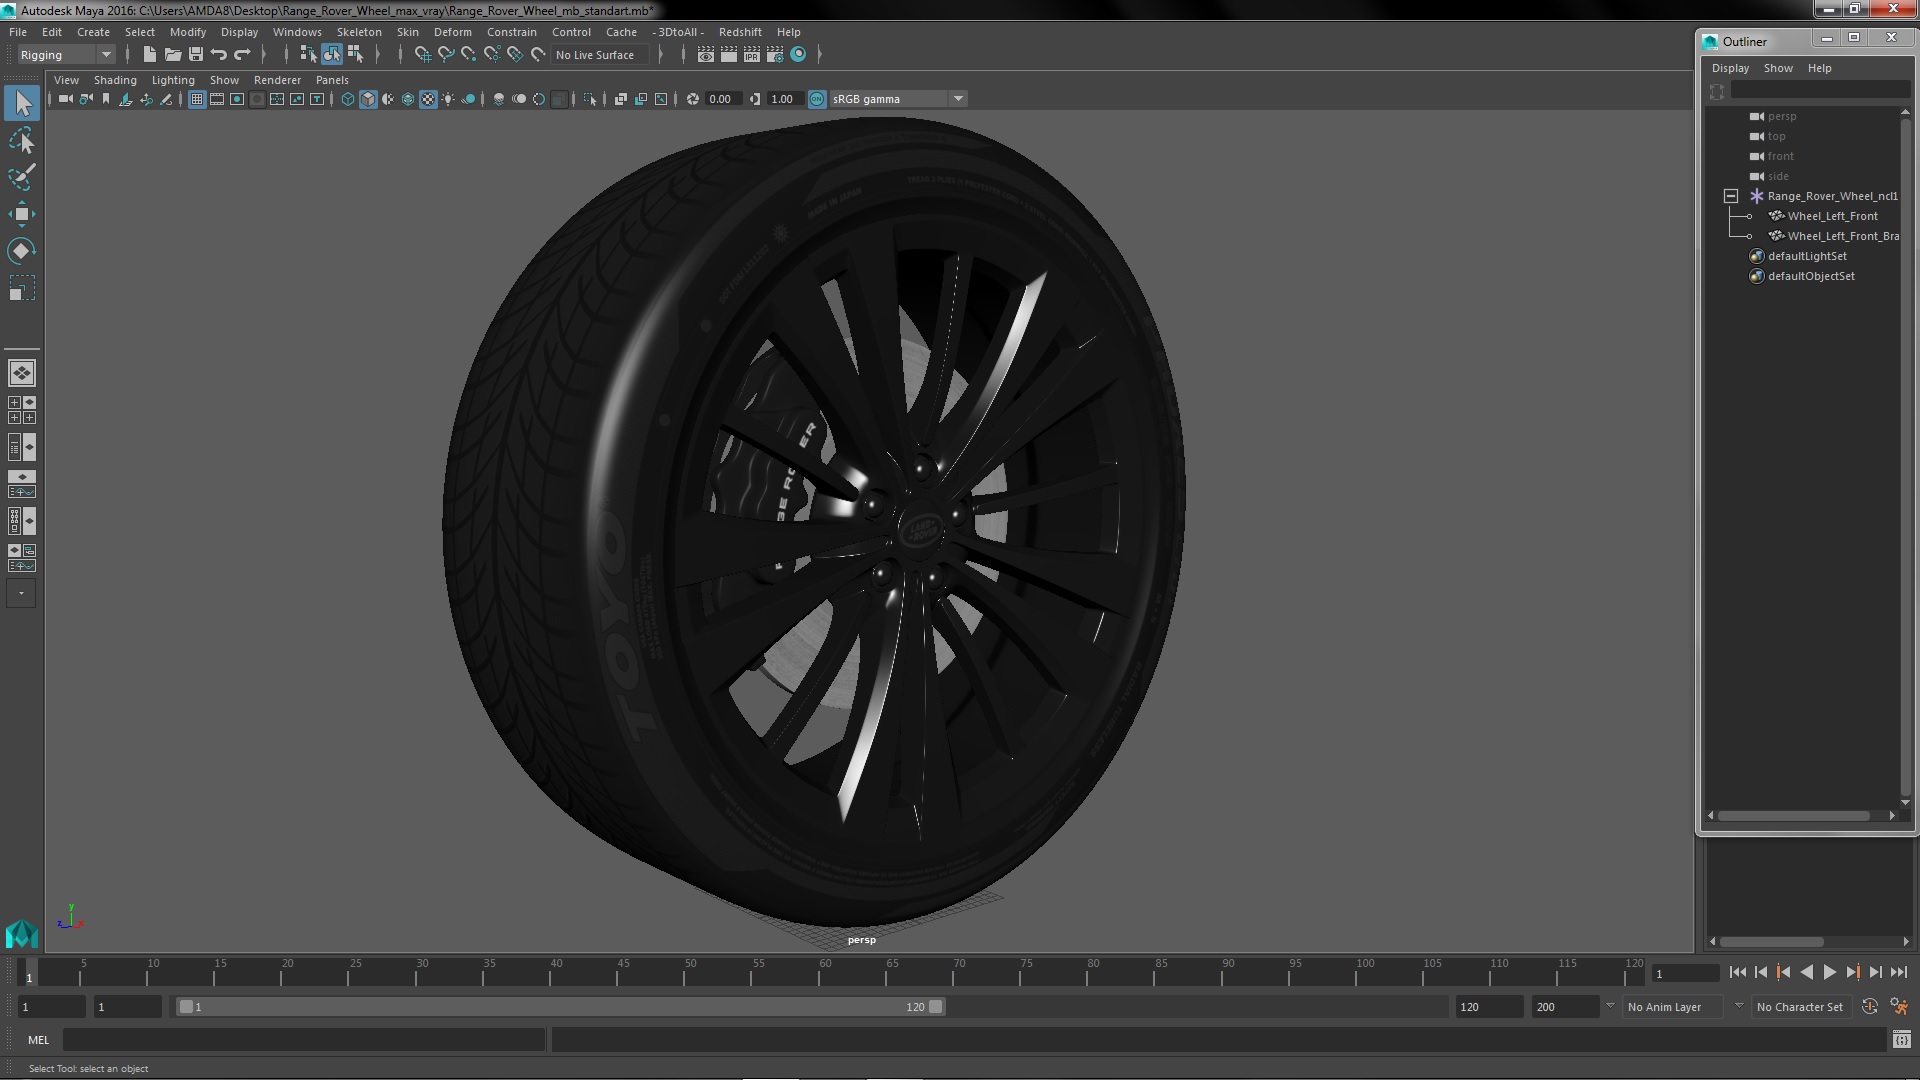Open the No Anim Layer dropdown
The height and width of the screenshot is (1080, 1920).
(x=1674, y=1007)
